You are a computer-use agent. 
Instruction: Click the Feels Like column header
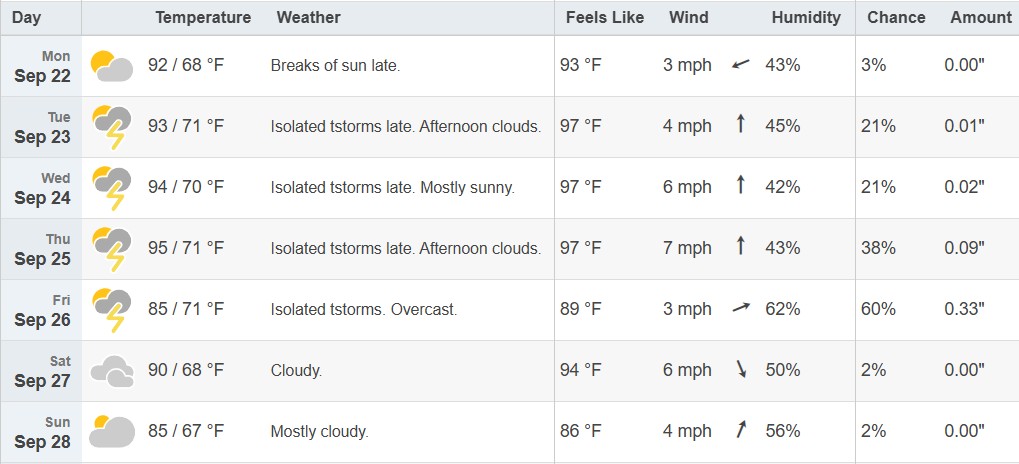pyautogui.click(x=604, y=18)
